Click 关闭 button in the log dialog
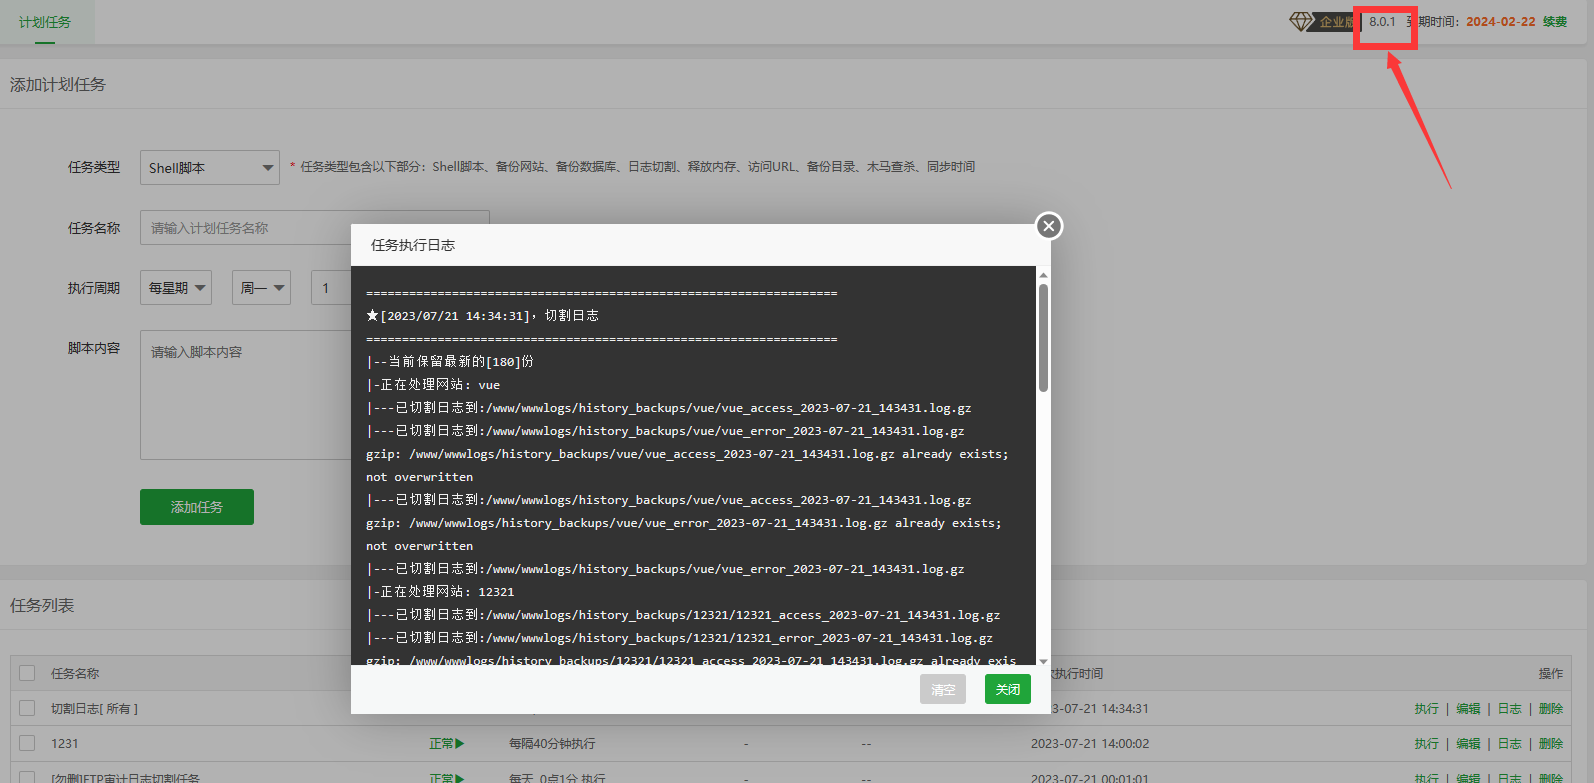The image size is (1594, 783). 1007,689
